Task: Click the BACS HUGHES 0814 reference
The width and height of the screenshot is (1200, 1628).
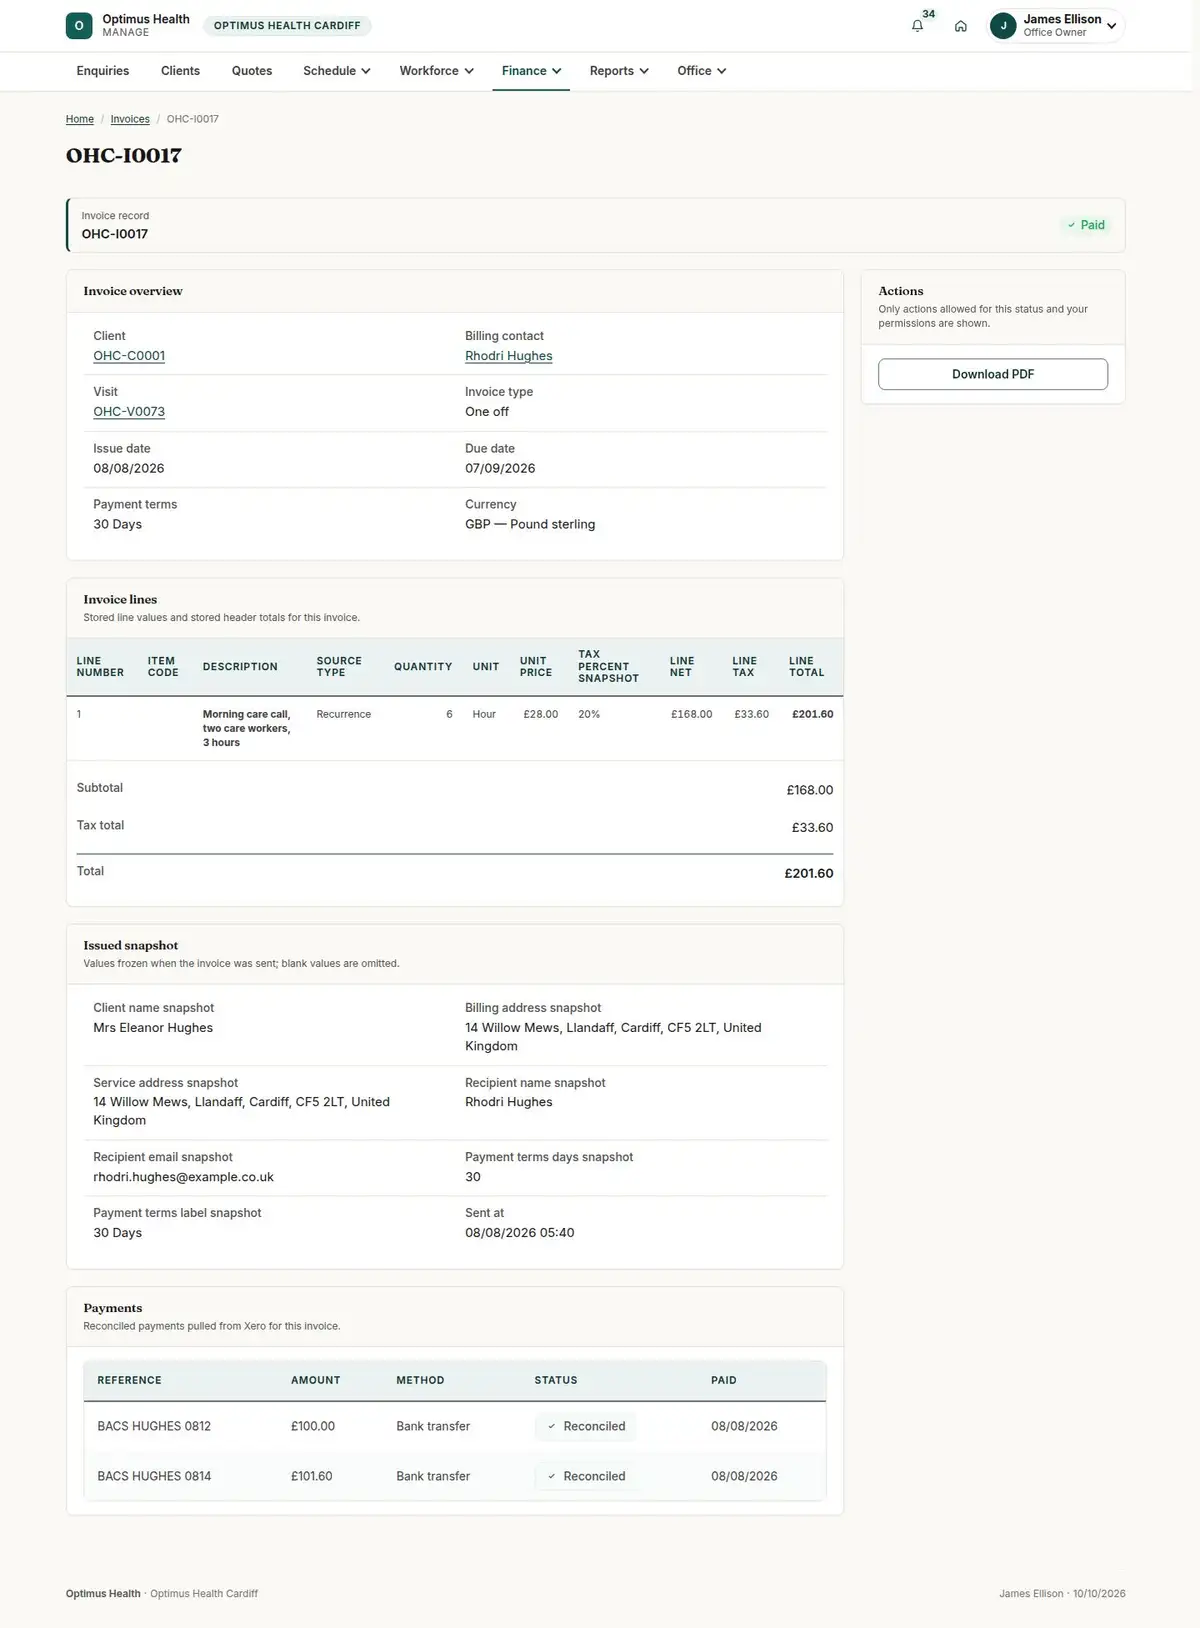Action: click(x=154, y=1476)
